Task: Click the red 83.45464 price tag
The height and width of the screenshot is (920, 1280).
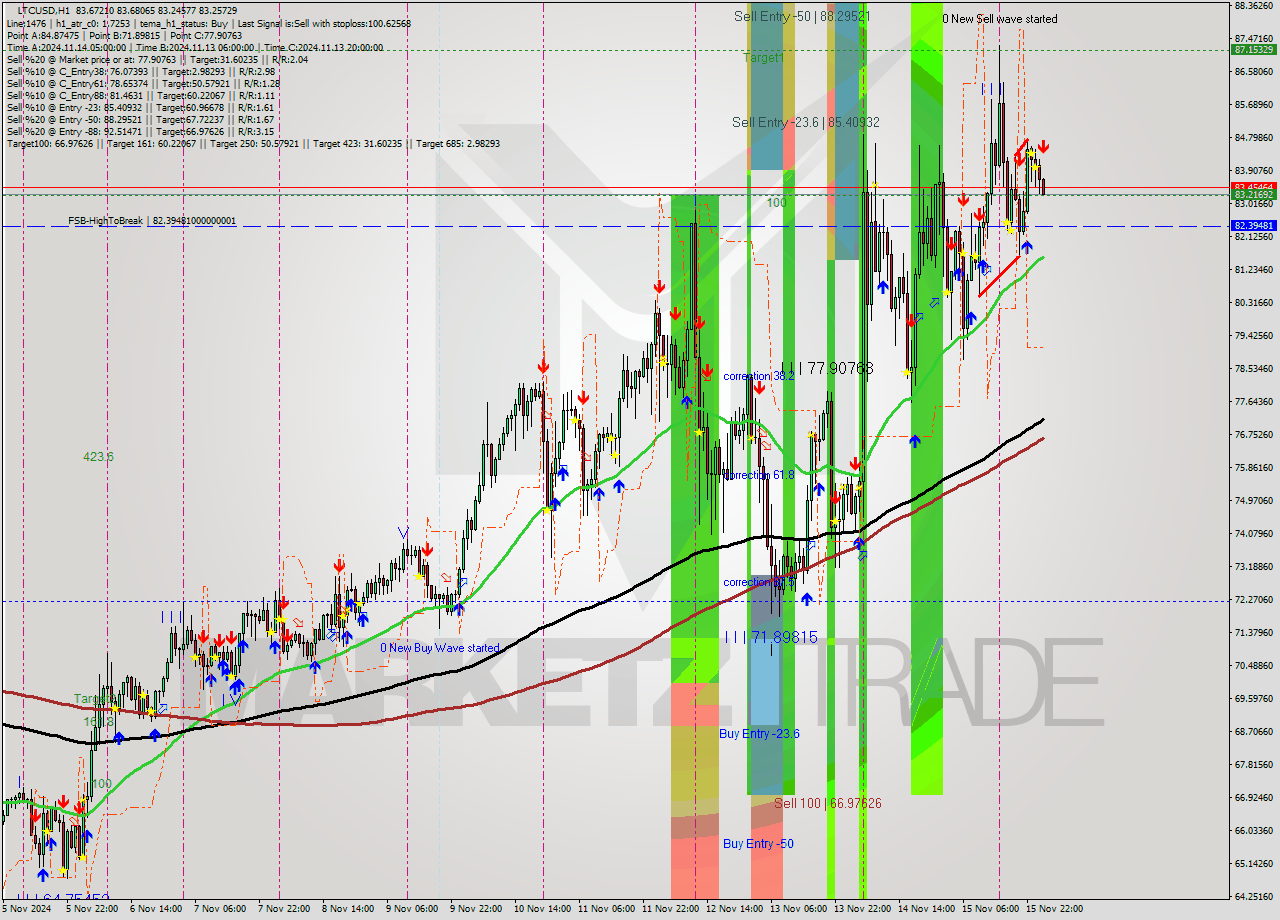Action: (x=1253, y=186)
